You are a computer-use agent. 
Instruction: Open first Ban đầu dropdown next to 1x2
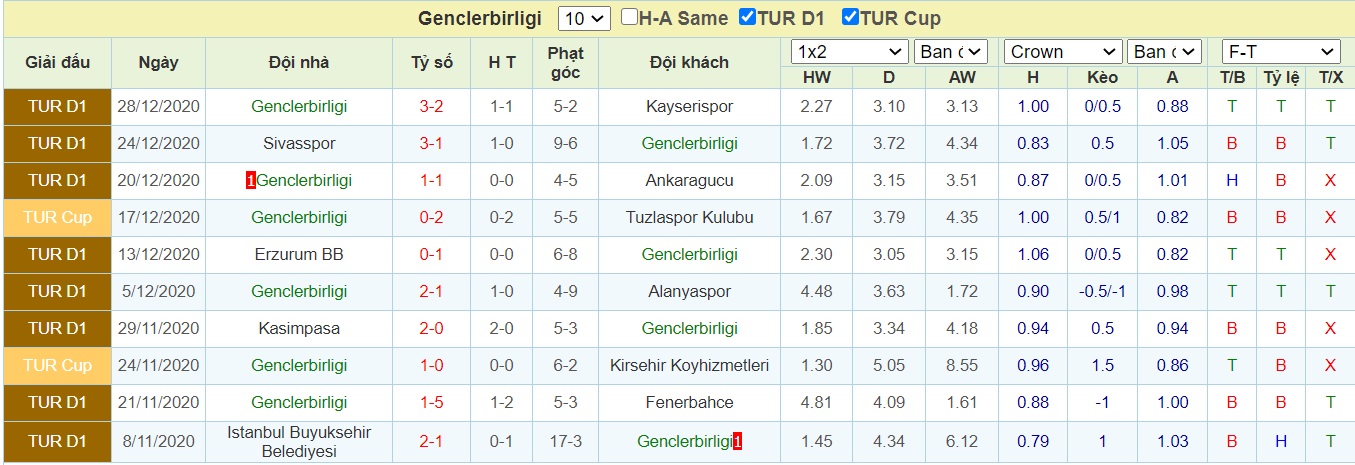pos(950,52)
